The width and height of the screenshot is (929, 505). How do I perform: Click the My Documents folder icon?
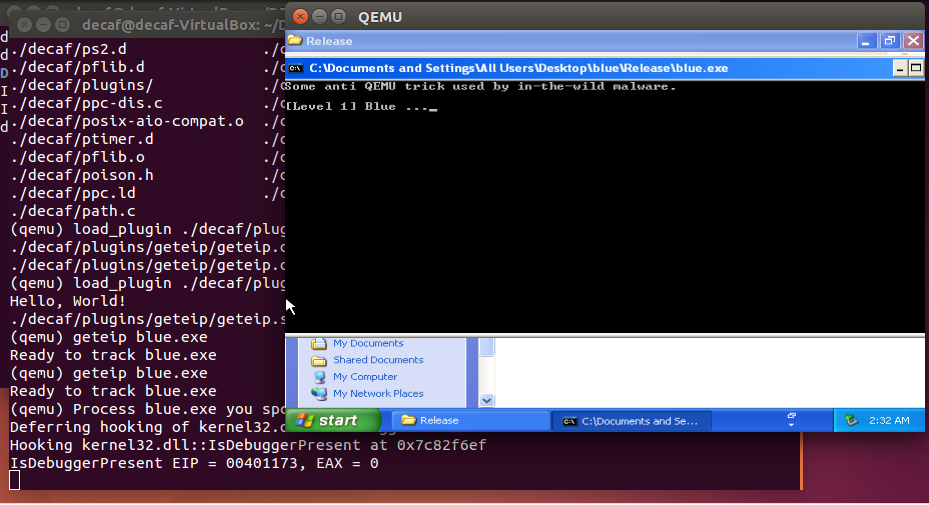point(319,343)
